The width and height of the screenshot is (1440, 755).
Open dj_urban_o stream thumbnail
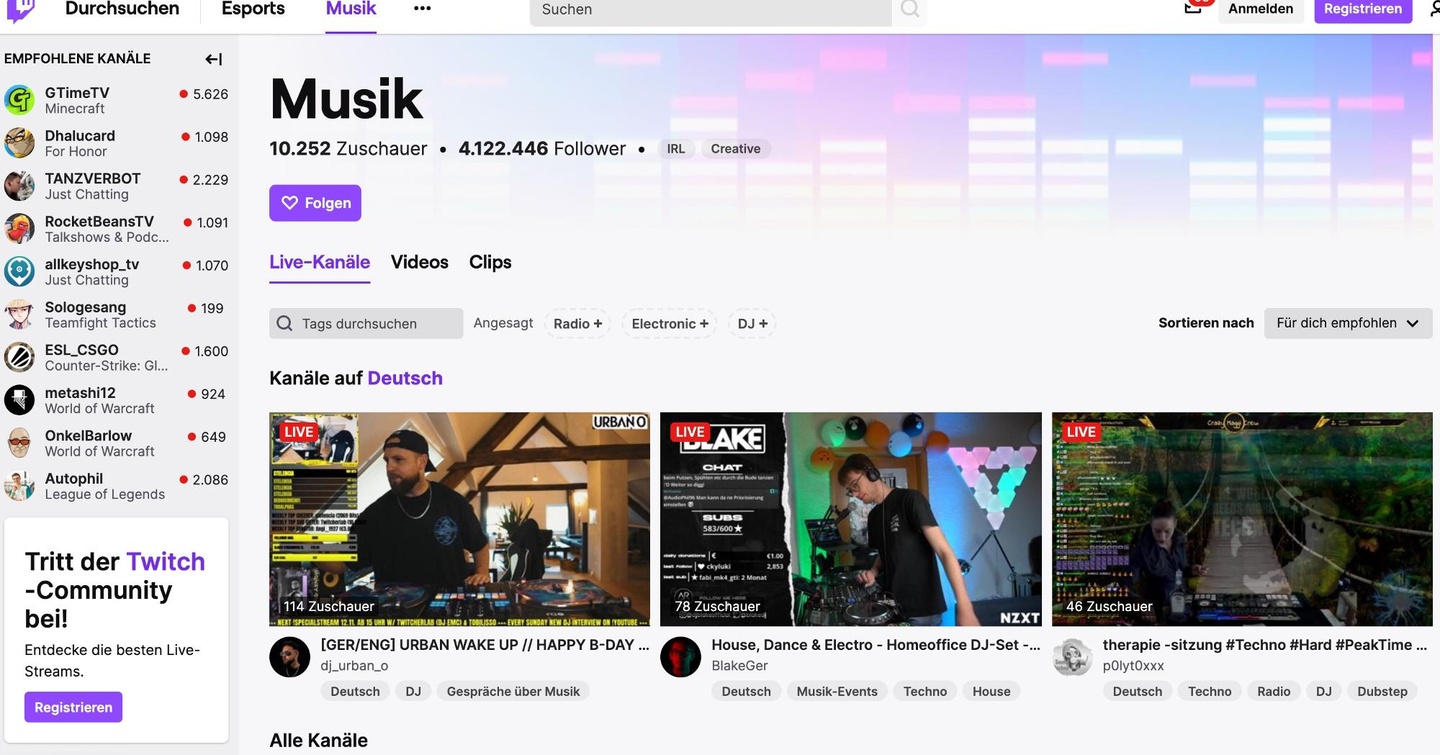pos(459,519)
